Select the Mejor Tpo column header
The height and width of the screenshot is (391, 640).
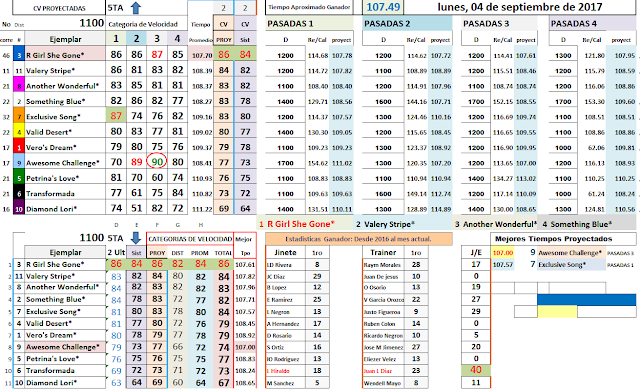pos(245,246)
